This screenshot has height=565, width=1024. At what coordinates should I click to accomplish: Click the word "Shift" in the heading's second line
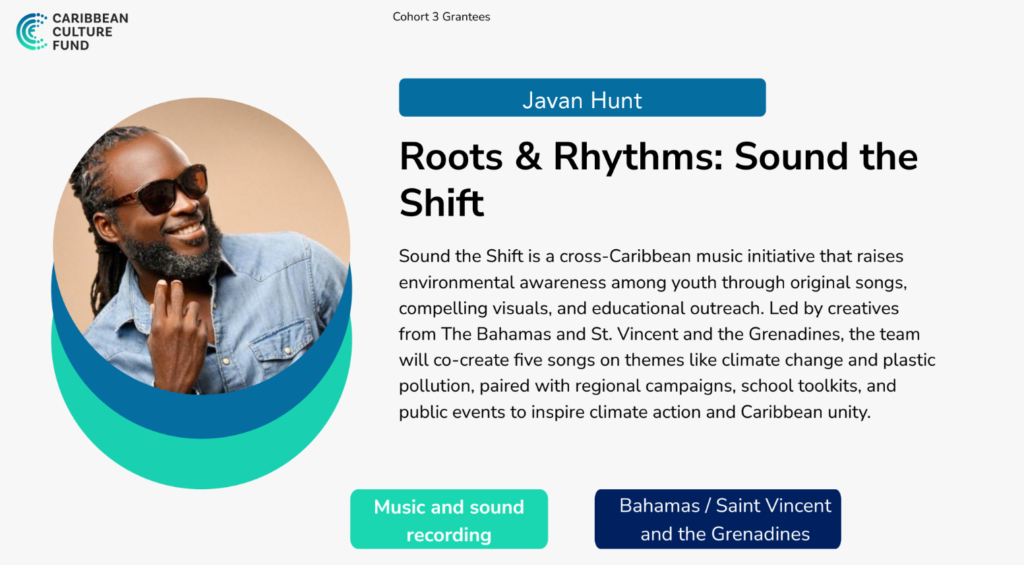tap(441, 203)
